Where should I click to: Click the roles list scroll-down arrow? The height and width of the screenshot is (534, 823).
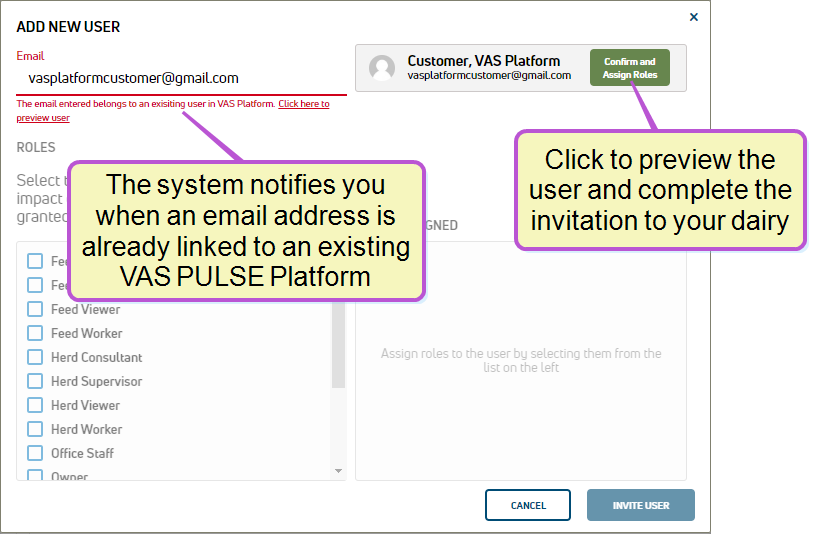tap(339, 471)
